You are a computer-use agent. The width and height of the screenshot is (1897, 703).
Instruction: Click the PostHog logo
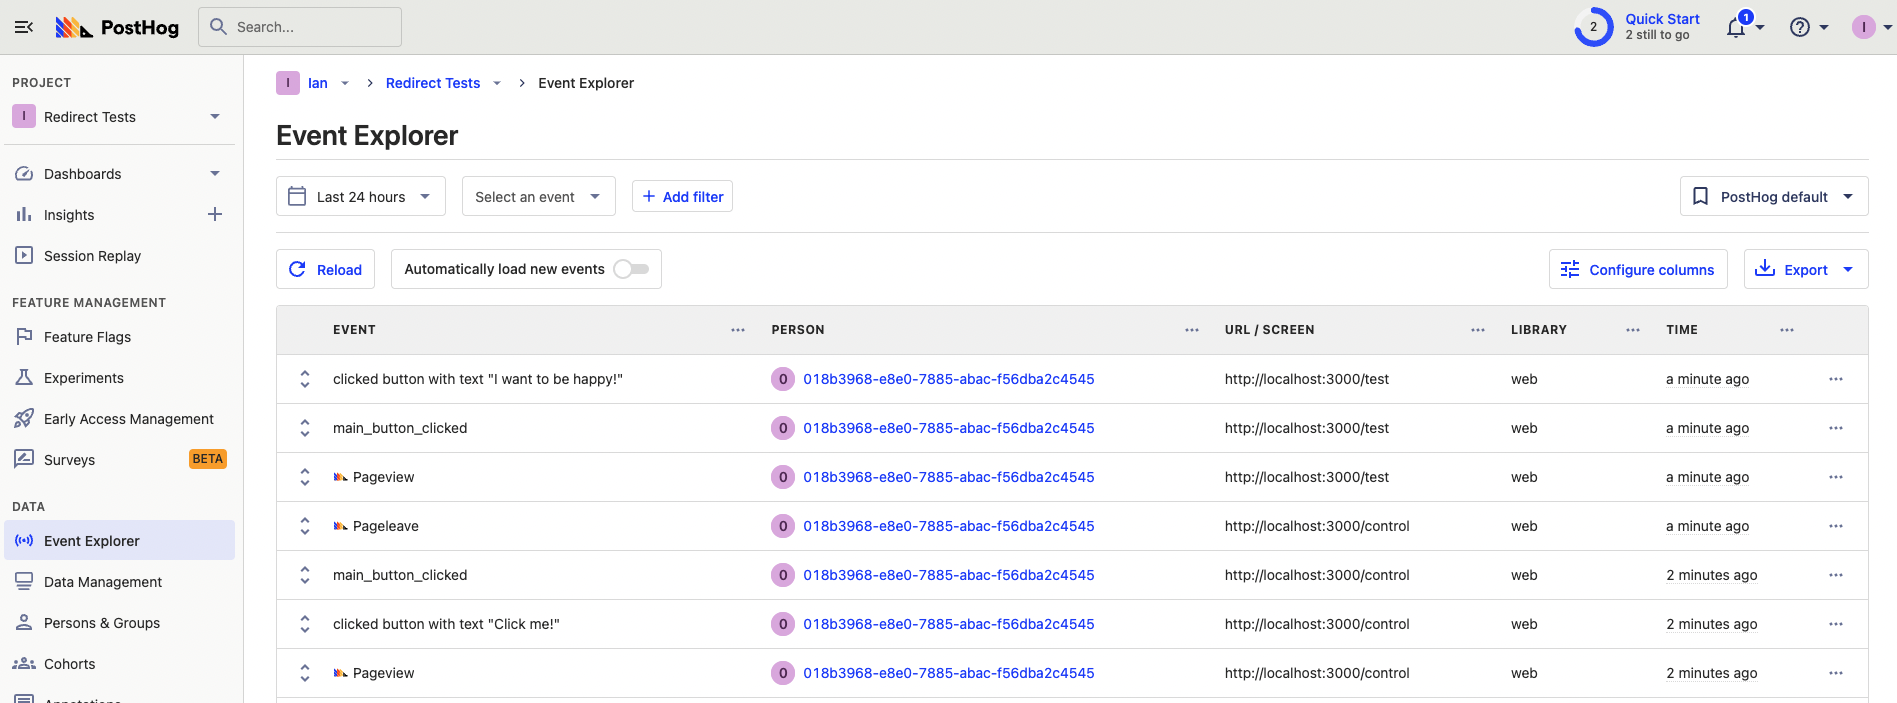coord(117,27)
